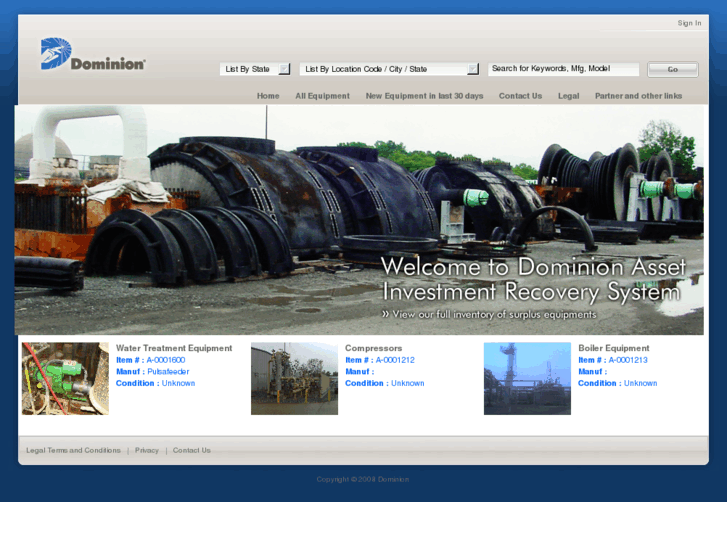
Task: Click the Compressors heading
Action: point(373,348)
